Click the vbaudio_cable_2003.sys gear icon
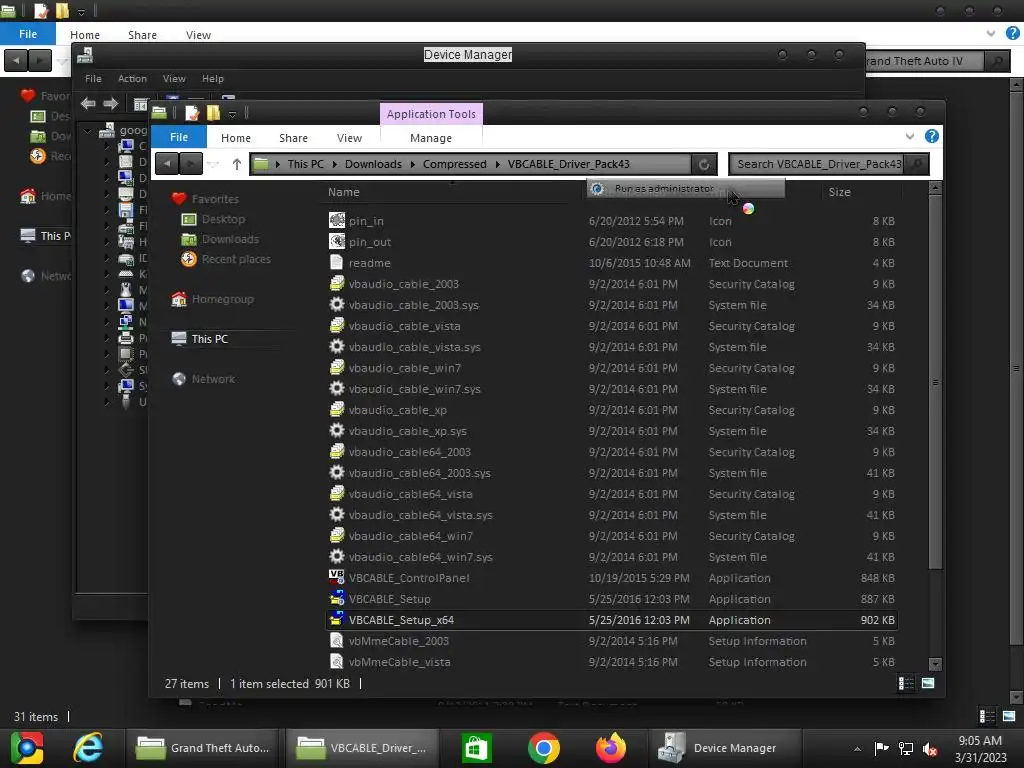The width and height of the screenshot is (1024, 768). coord(336,304)
